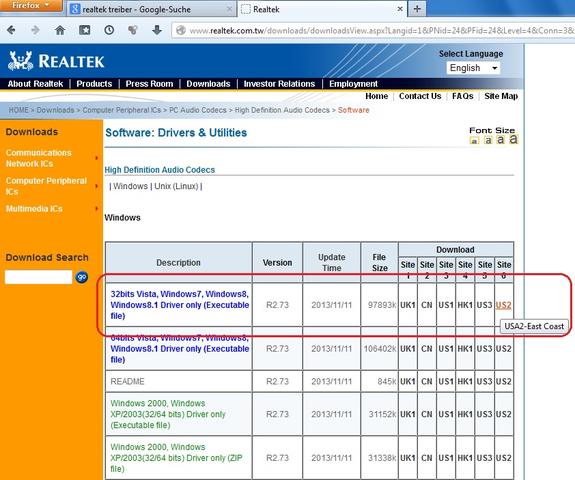Select the smallest font size icon
The width and height of the screenshot is (575, 480).
tap(475, 140)
